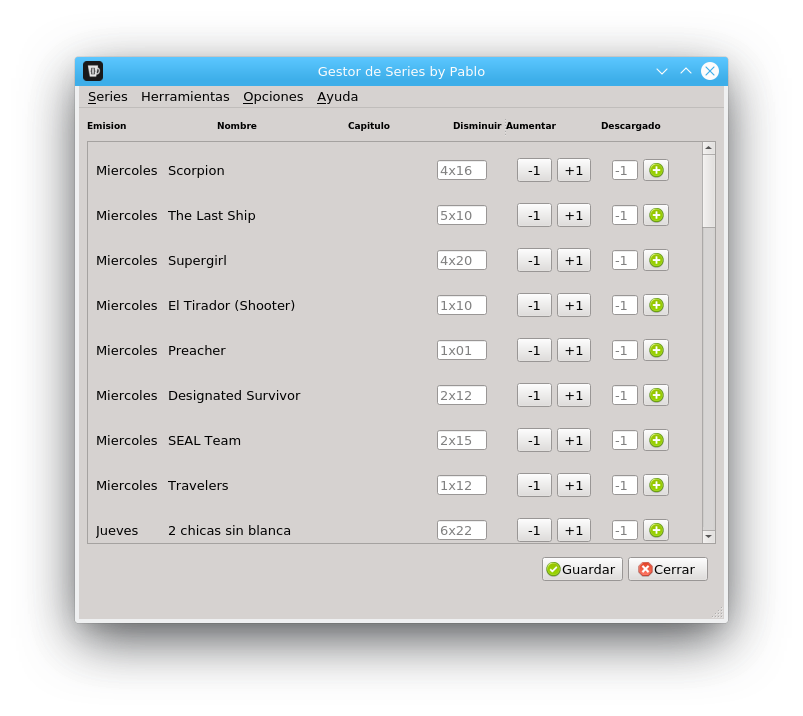Click The Last Ship chapter field 5x10
Viewport: 803px width, 716px height.
(x=462, y=216)
